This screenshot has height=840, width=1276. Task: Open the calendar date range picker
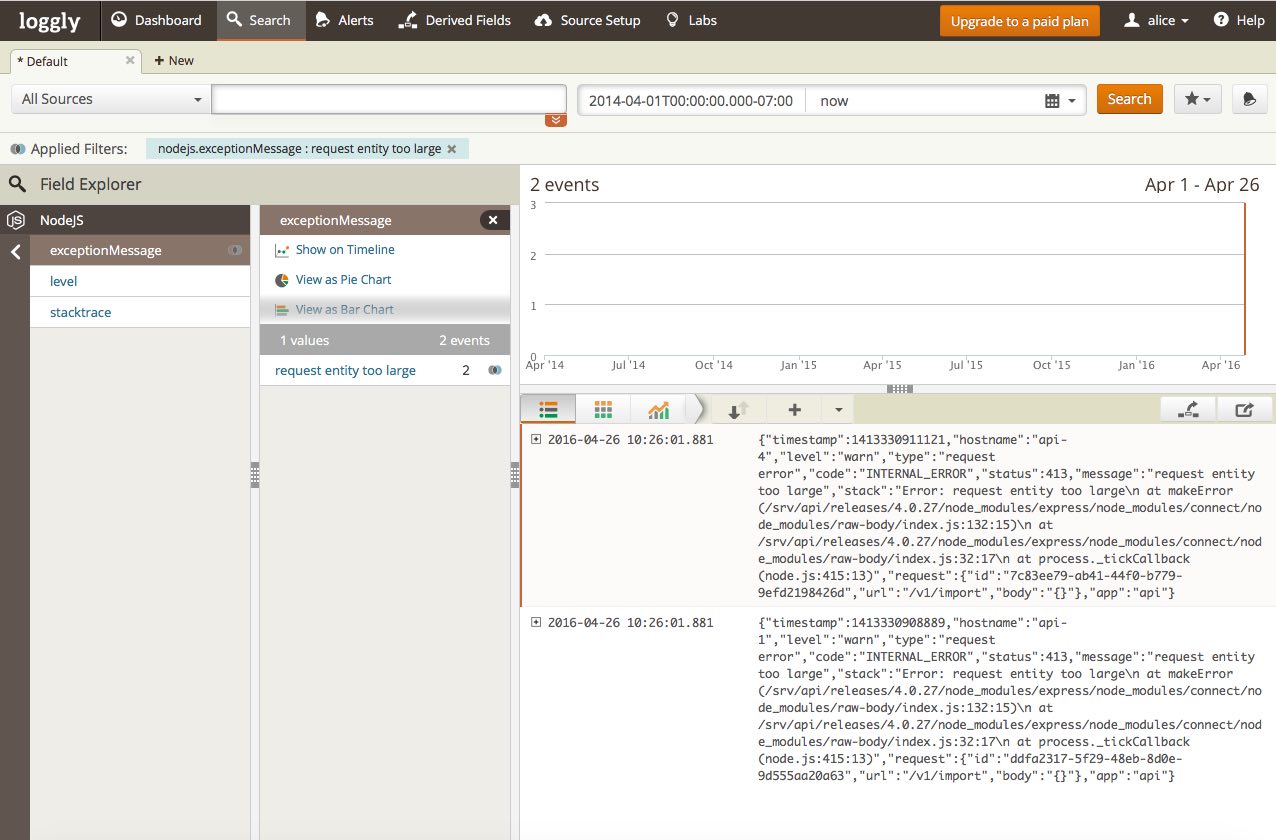click(x=1059, y=100)
